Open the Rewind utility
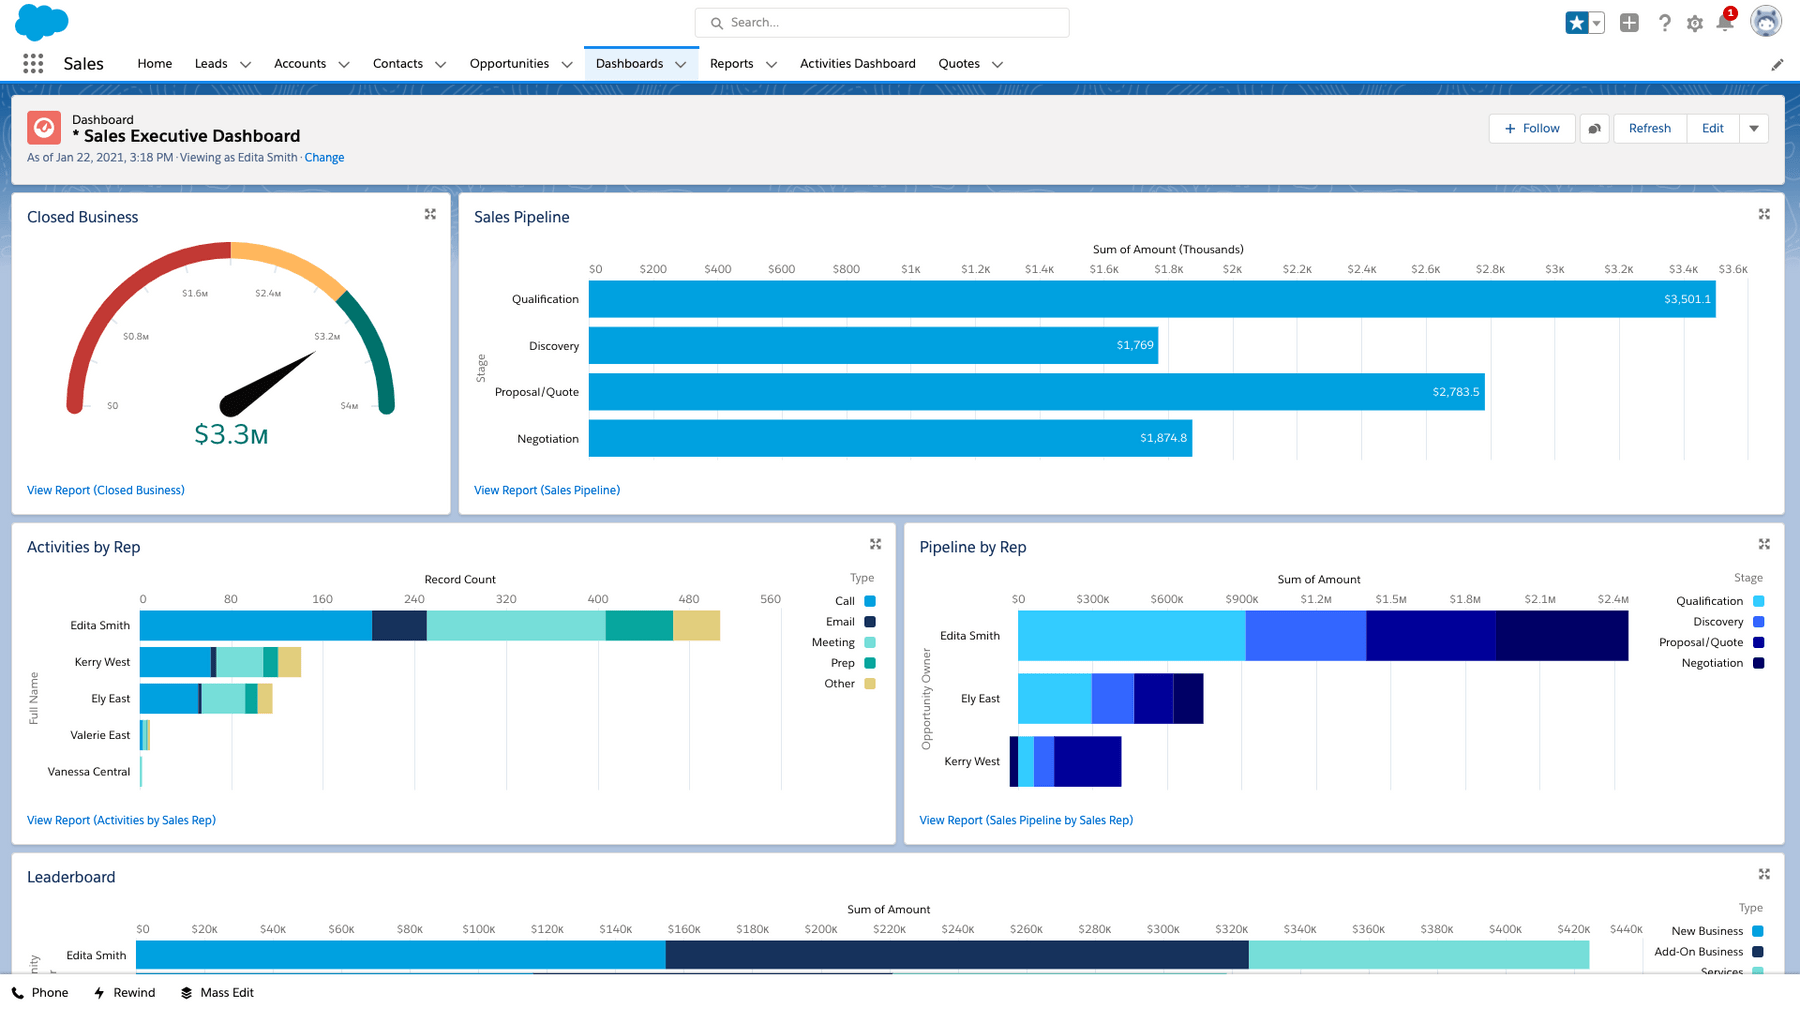 click(x=124, y=992)
